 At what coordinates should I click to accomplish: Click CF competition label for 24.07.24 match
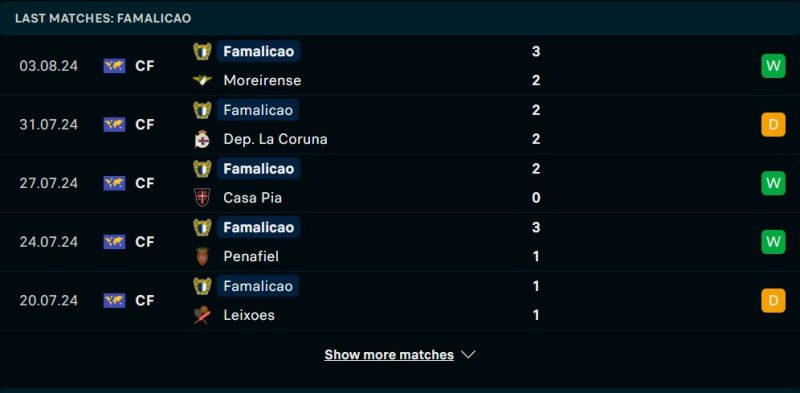click(x=145, y=242)
